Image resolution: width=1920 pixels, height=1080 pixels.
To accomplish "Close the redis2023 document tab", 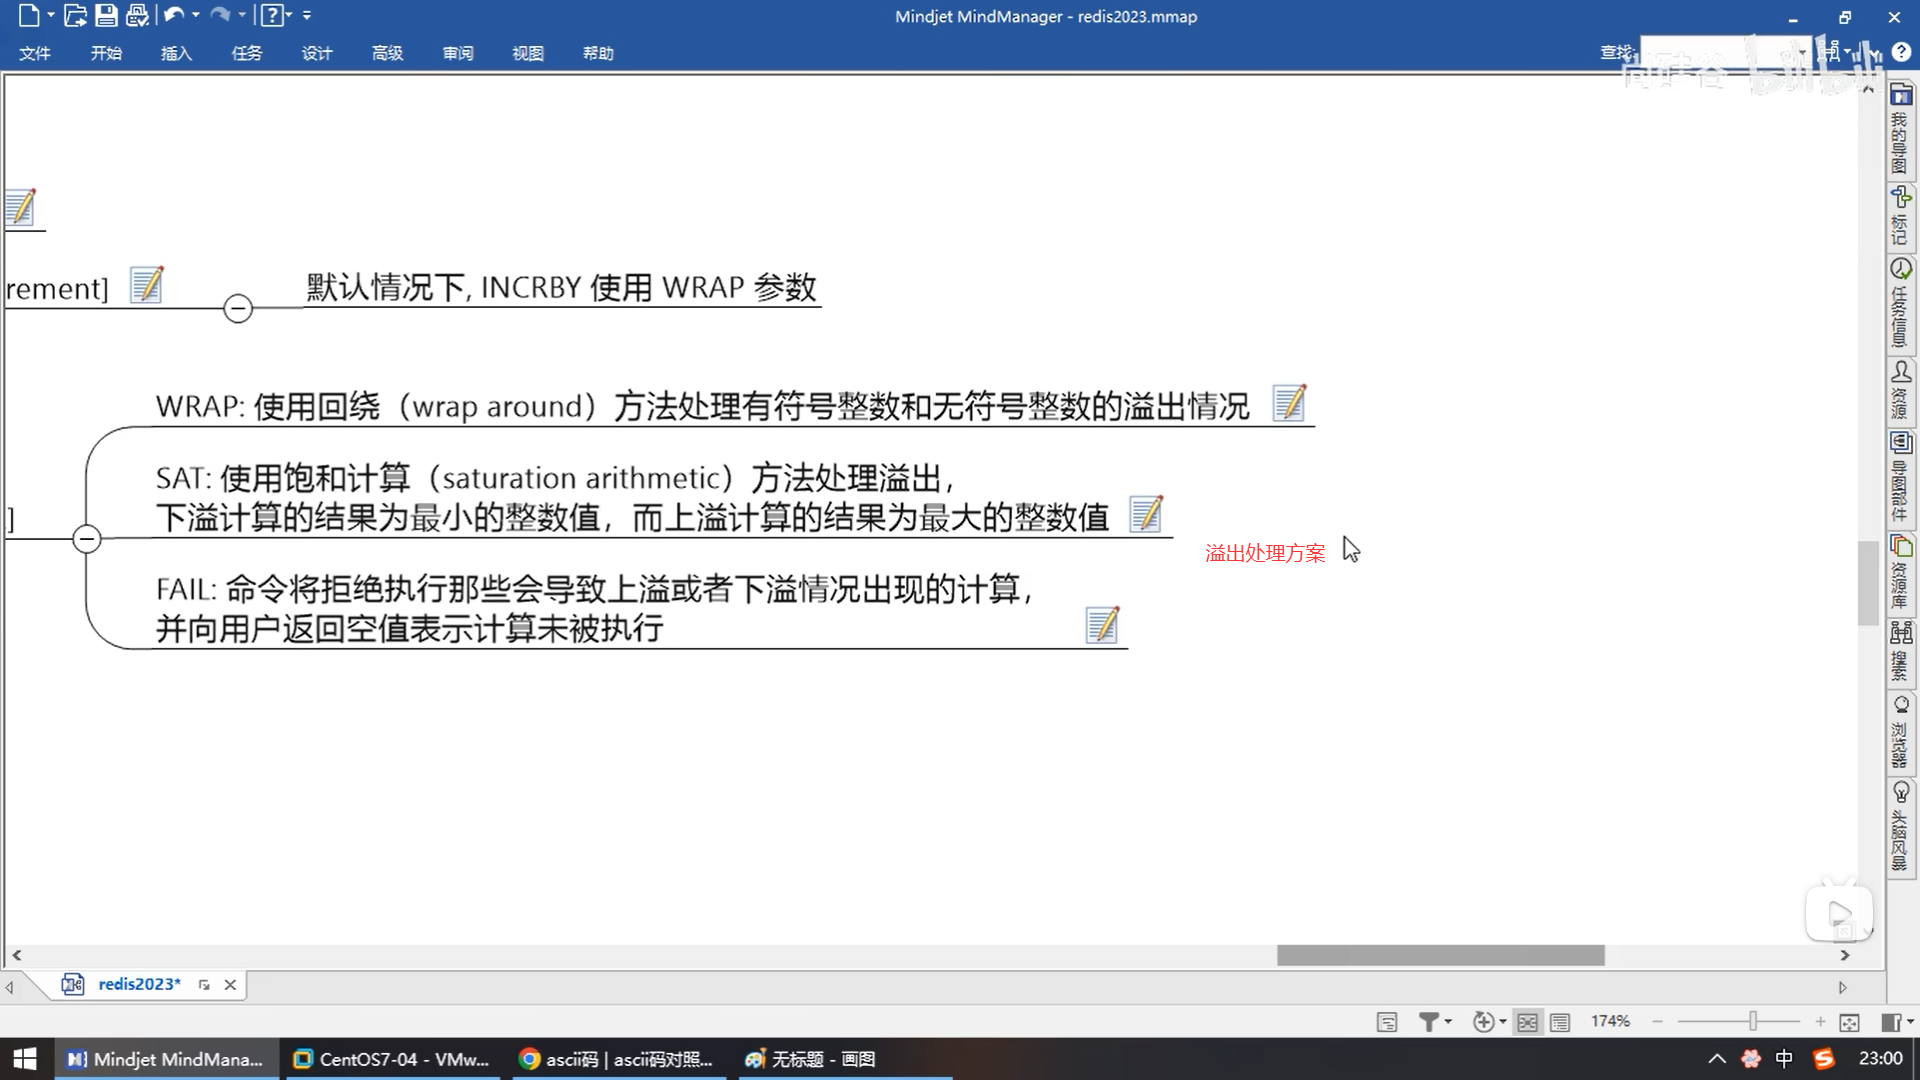I will point(230,984).
